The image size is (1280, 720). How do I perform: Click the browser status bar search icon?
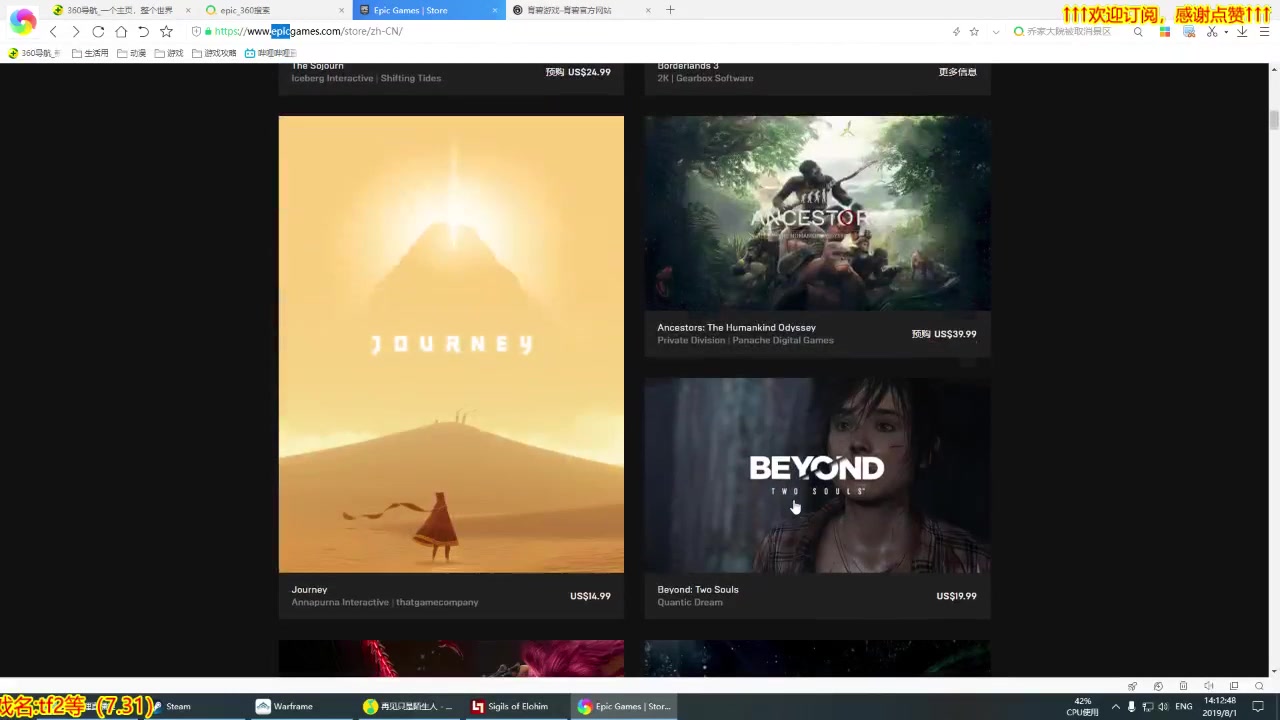coord(1259,686)
